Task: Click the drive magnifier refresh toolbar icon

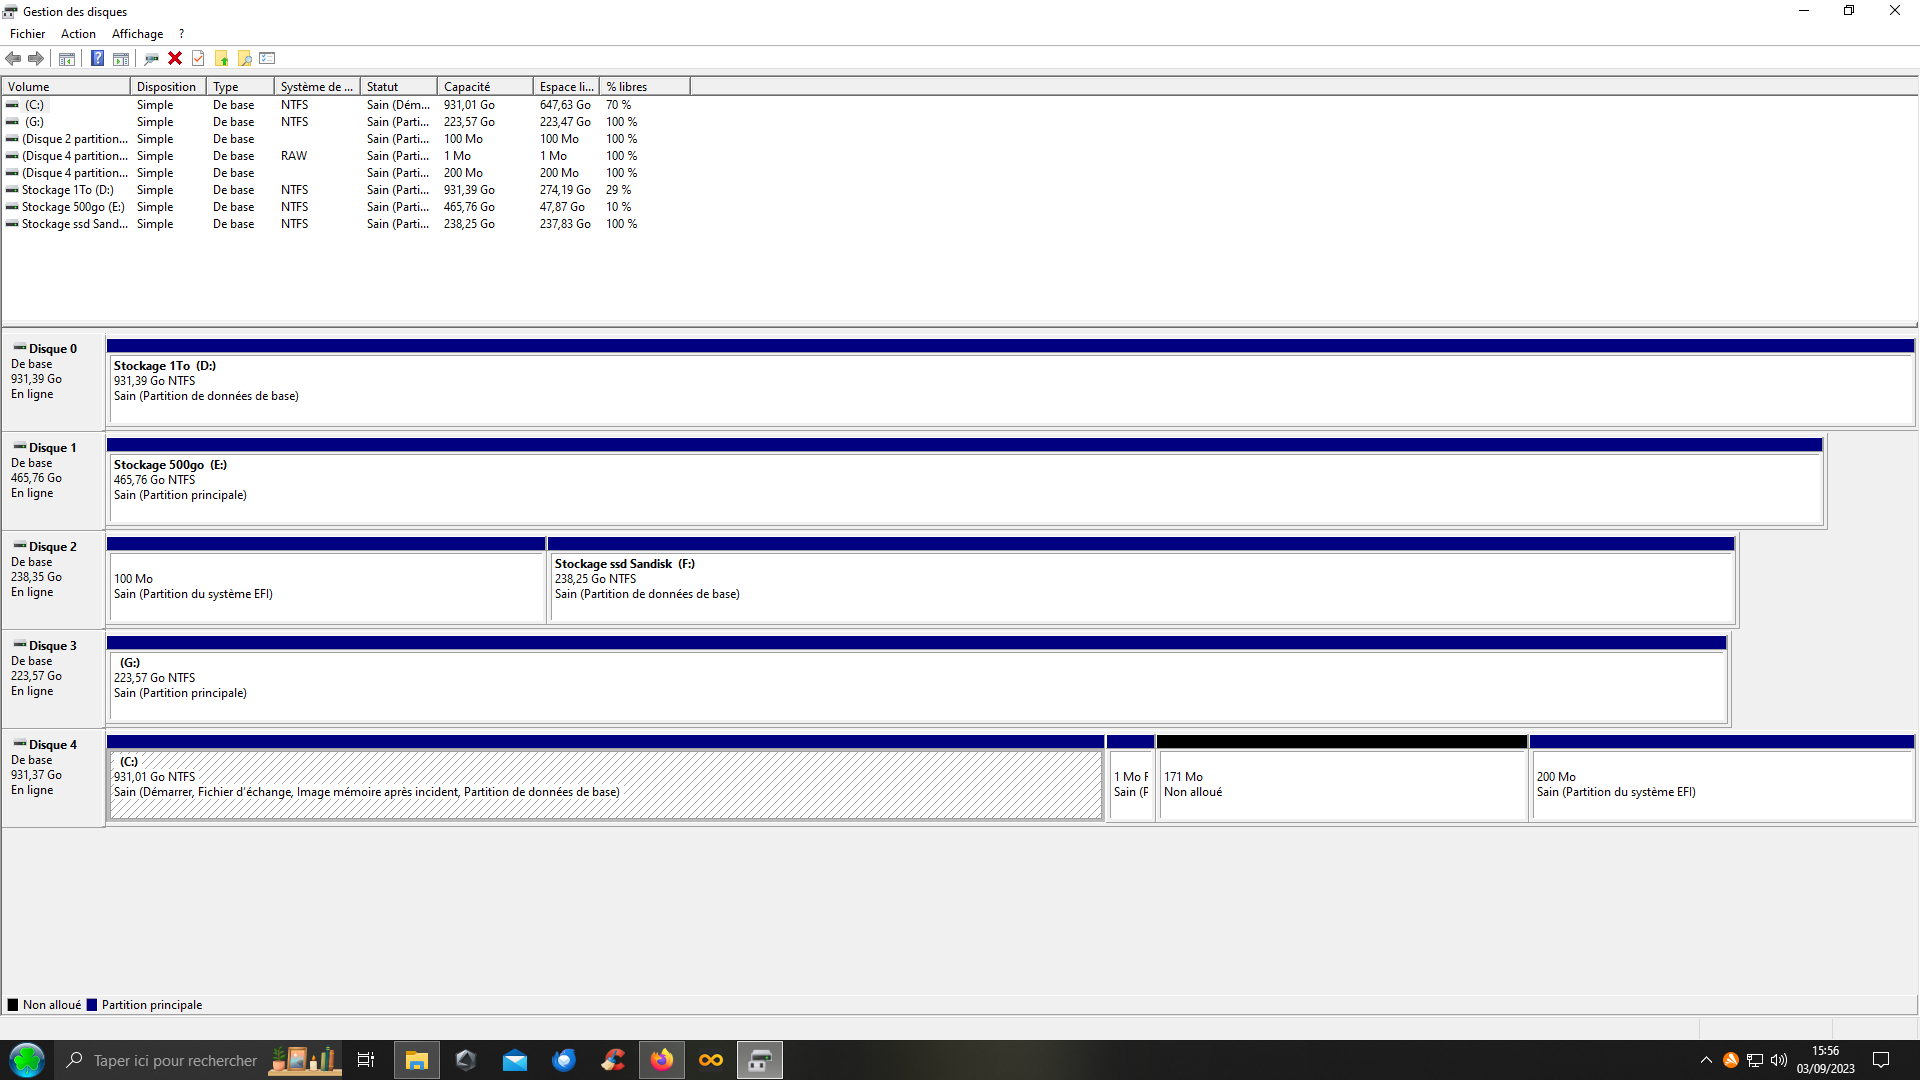Action: (x=151, y=58)
